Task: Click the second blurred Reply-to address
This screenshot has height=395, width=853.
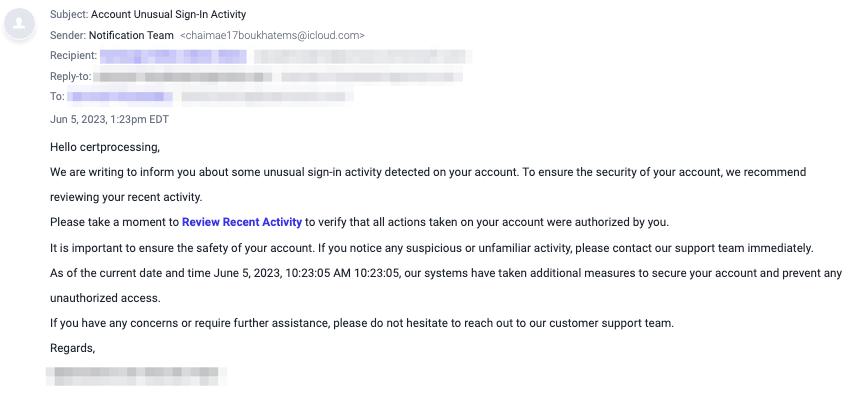Action: click(x=372, y=77)
